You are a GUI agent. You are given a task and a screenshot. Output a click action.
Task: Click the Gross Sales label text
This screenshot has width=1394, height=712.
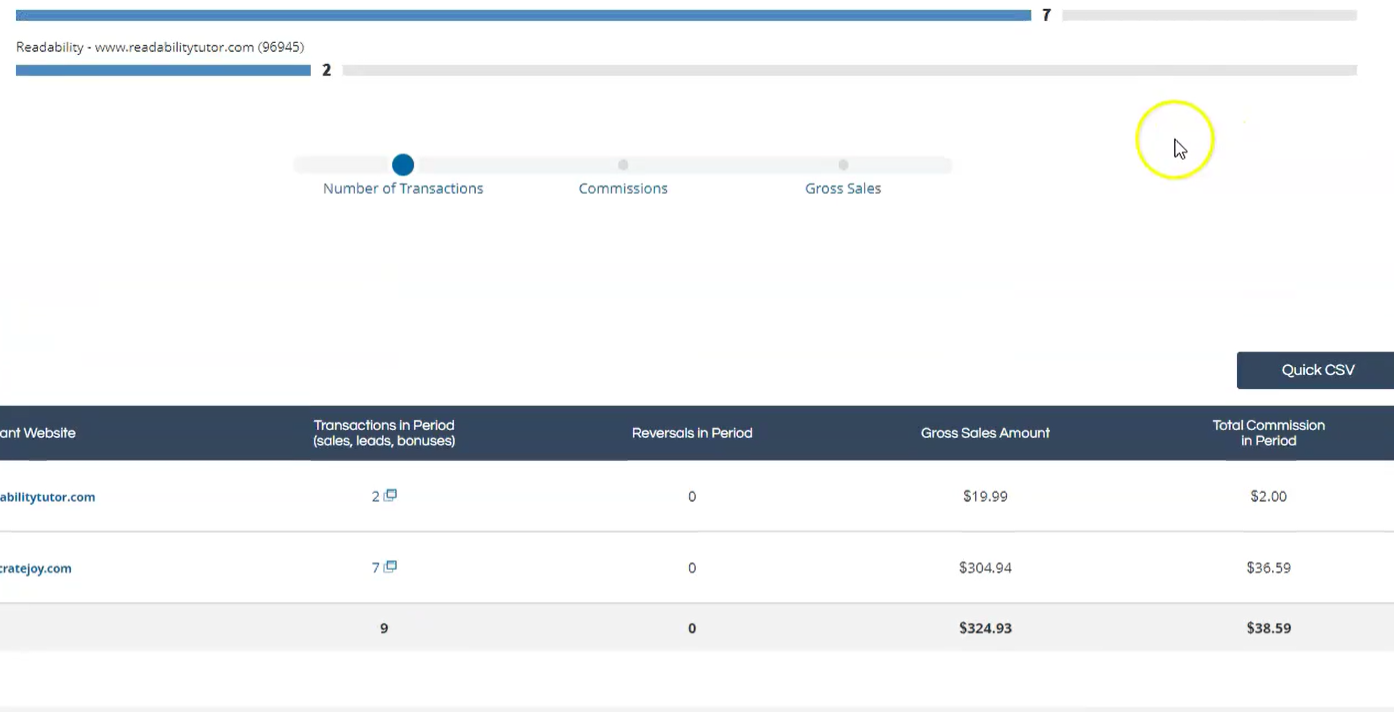click(843, 188)
